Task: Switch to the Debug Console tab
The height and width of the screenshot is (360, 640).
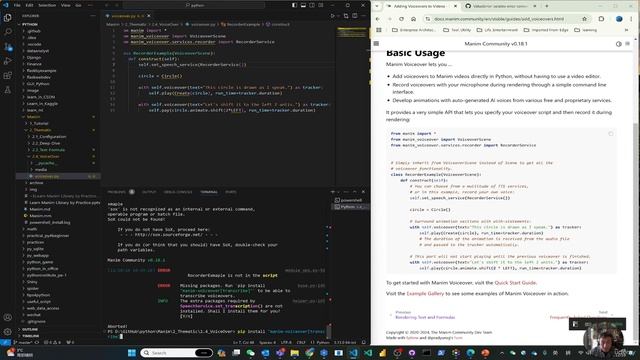Action: (x=178, y=192)
